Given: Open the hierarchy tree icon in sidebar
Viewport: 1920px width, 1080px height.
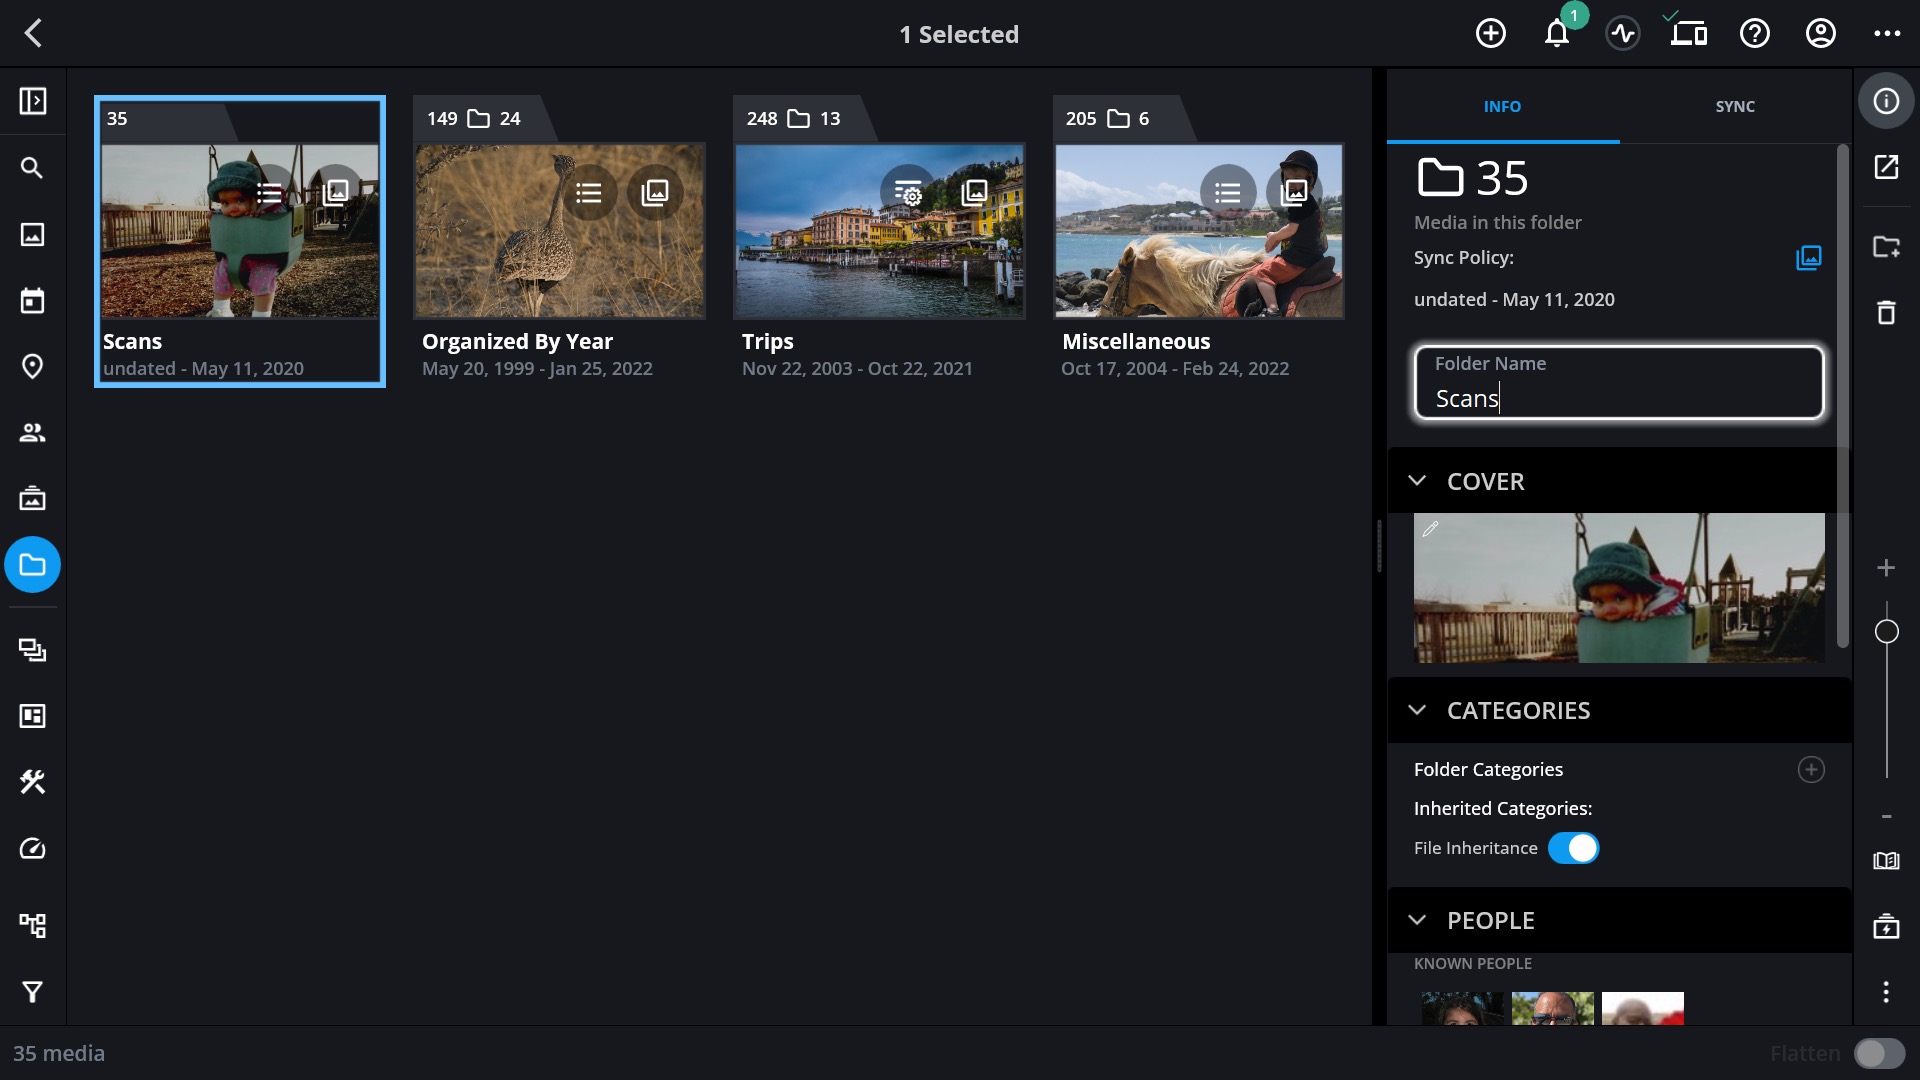Looking at the screenshot, I should pyautogui.click(x=33, y=925).
